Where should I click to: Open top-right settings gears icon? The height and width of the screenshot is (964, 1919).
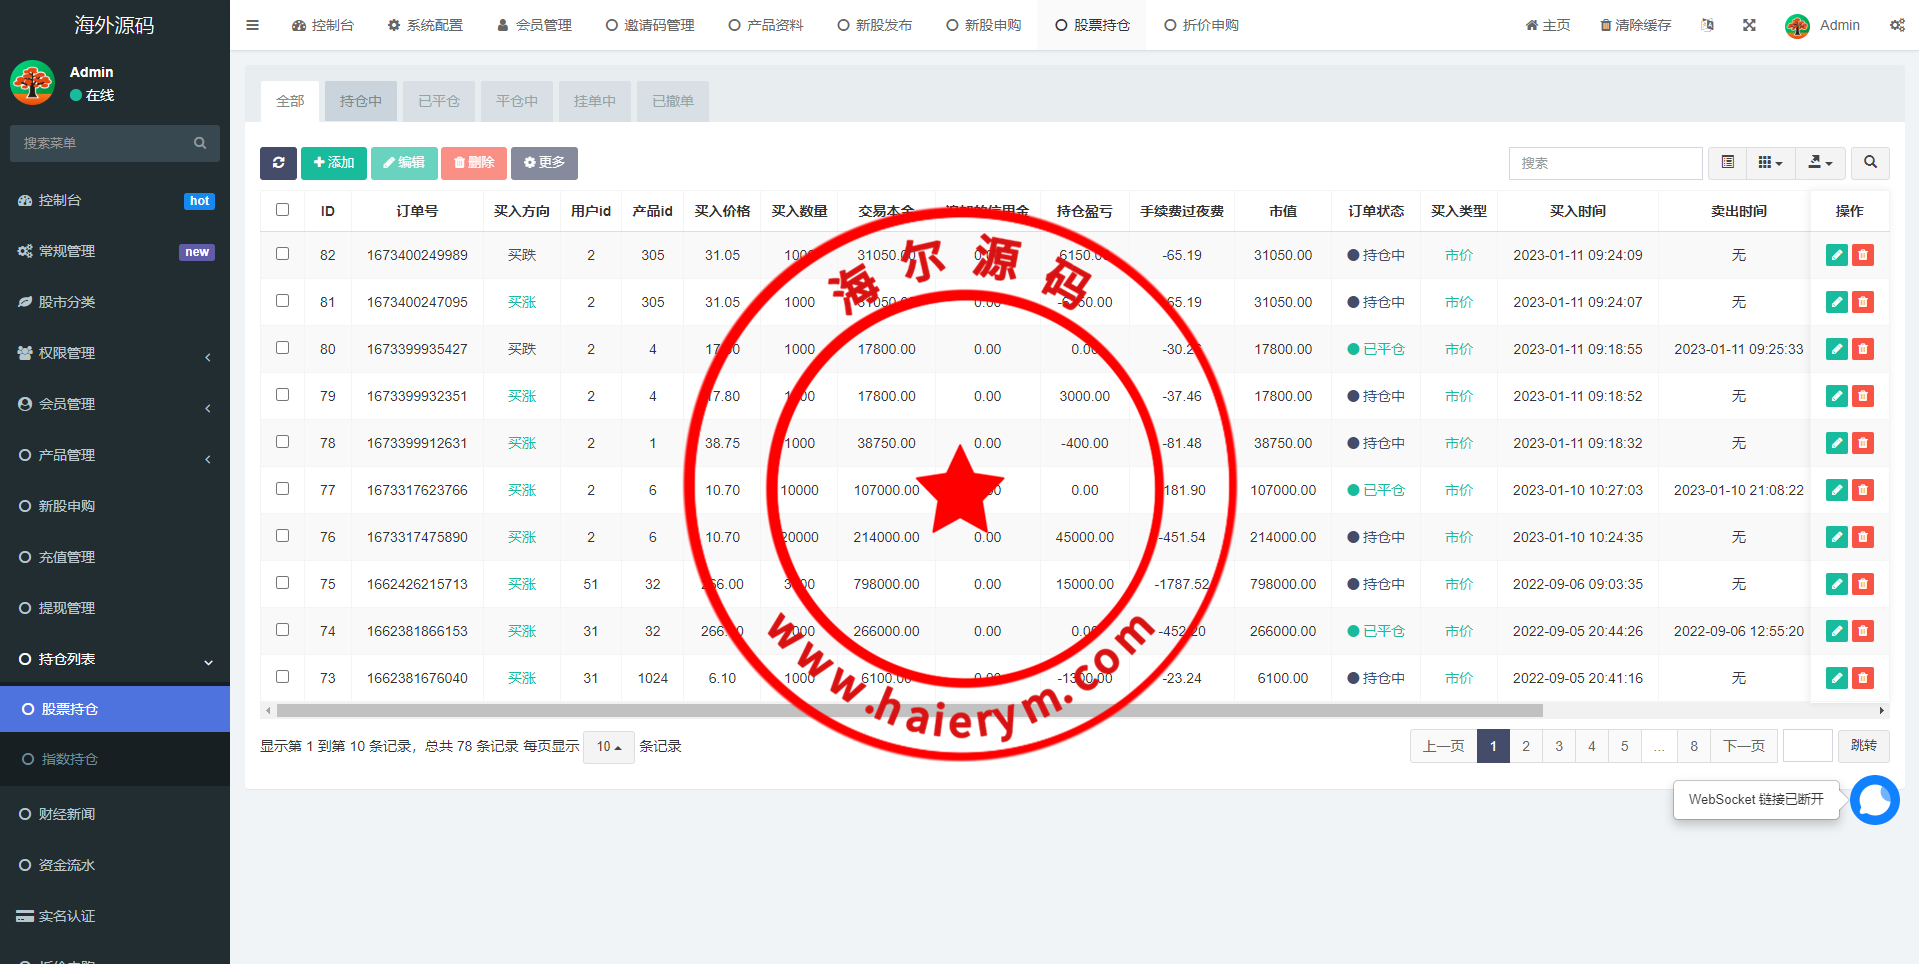[1897, 25]
